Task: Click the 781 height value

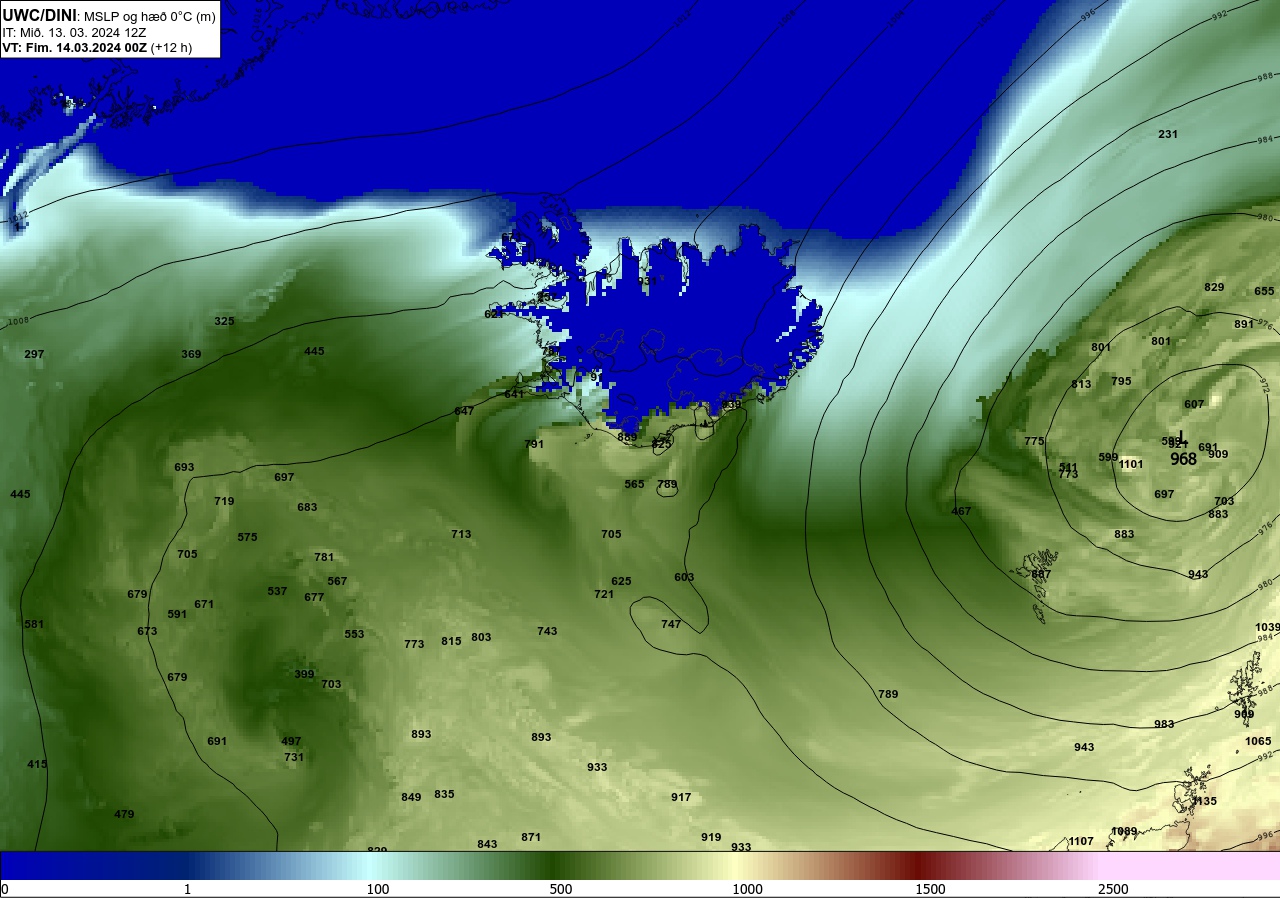Action: [x=324, y=557]
